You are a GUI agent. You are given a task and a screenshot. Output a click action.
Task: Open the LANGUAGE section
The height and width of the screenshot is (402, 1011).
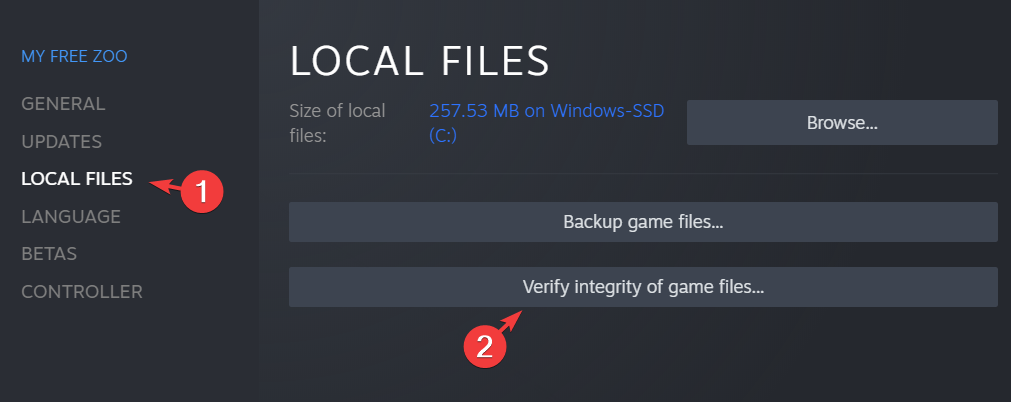pyautogui.click(x=71, y=217)
